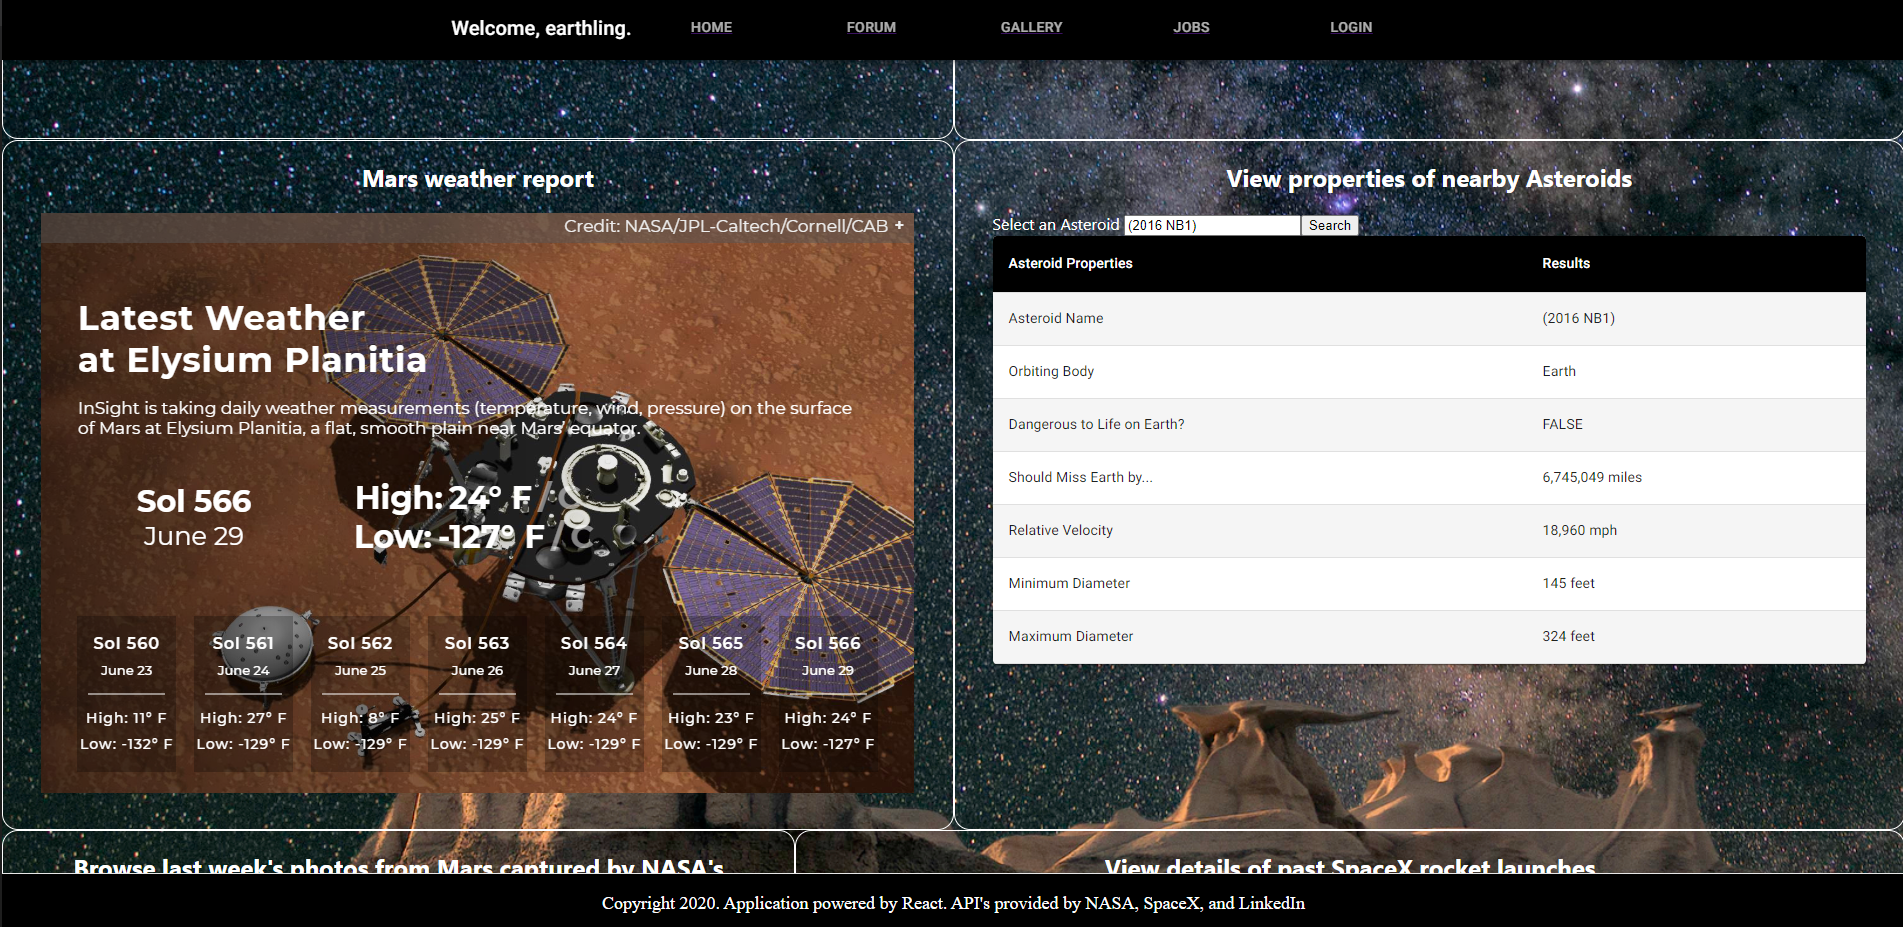Click the copyright footer text
Viewport: 1903px width, 927px height.
(953, 903)
